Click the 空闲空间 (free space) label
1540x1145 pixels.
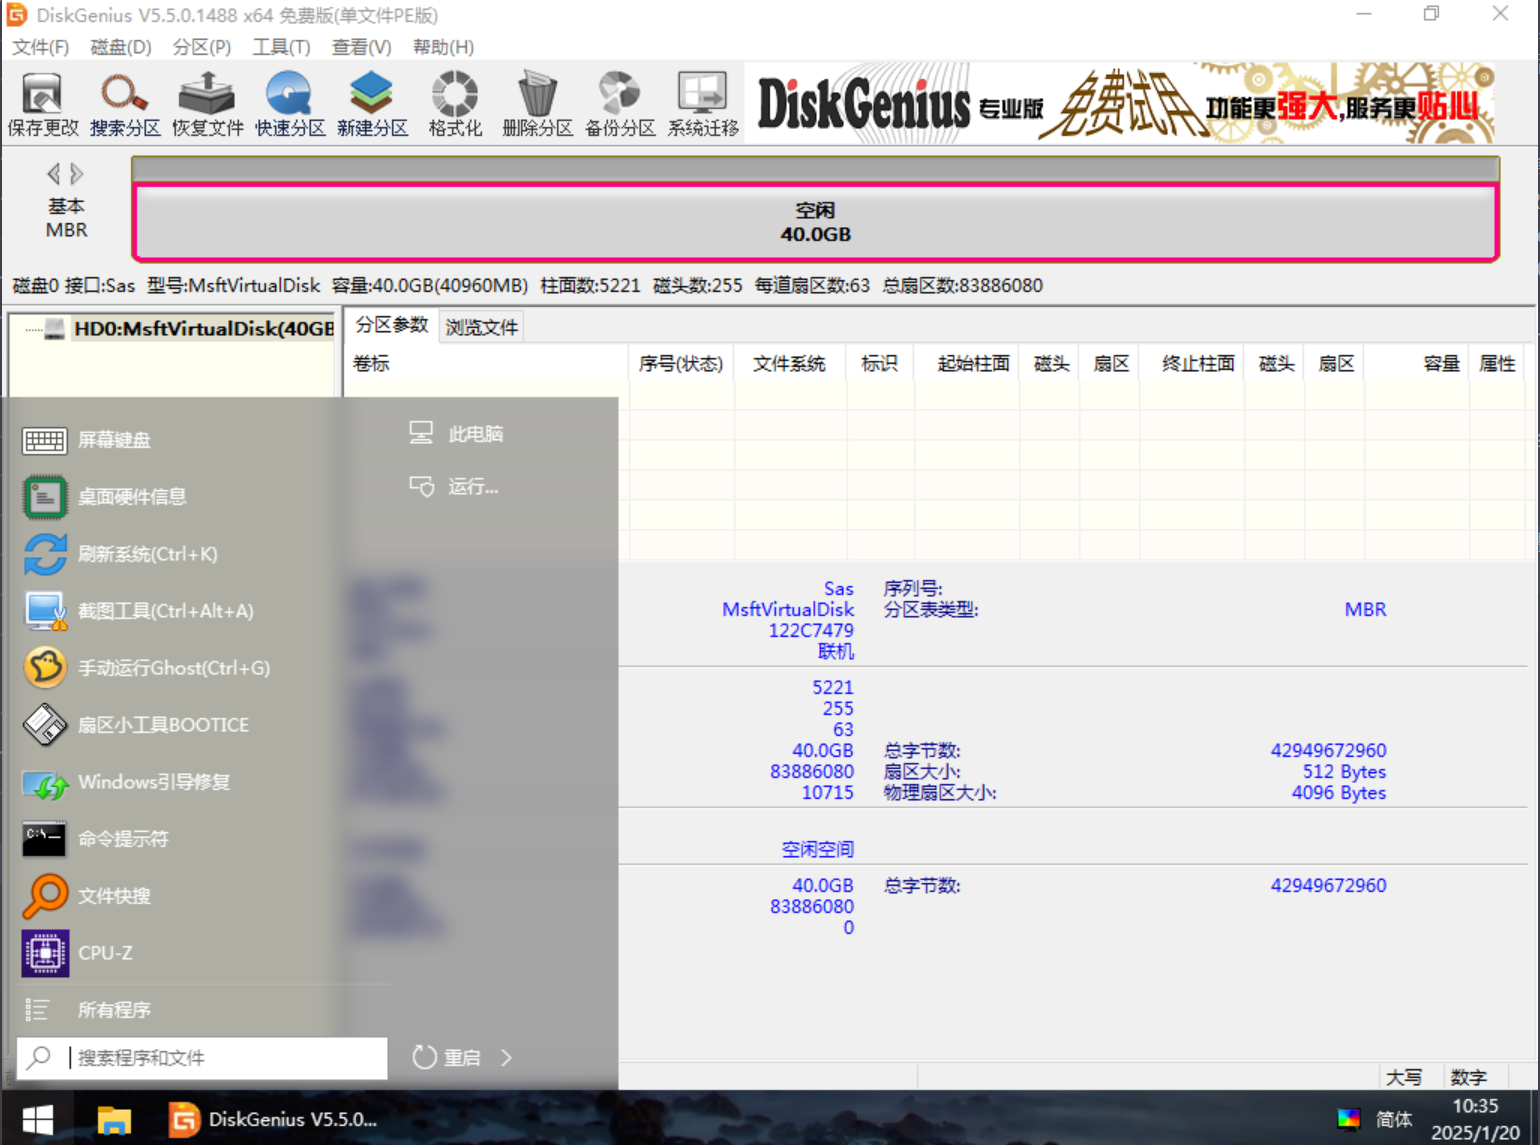[817, 850]
